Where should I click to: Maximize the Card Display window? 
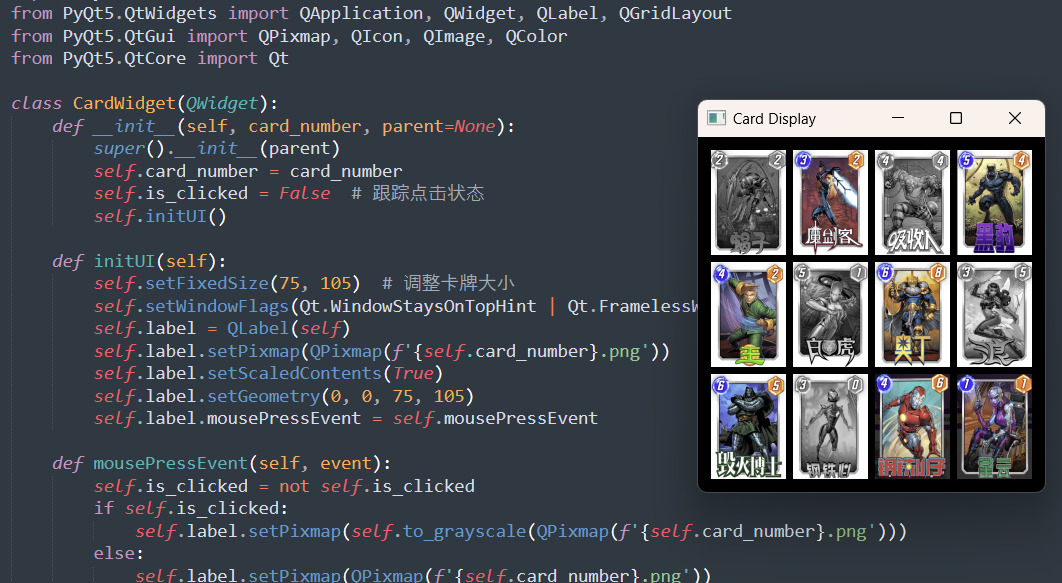[x=955, y=118]
